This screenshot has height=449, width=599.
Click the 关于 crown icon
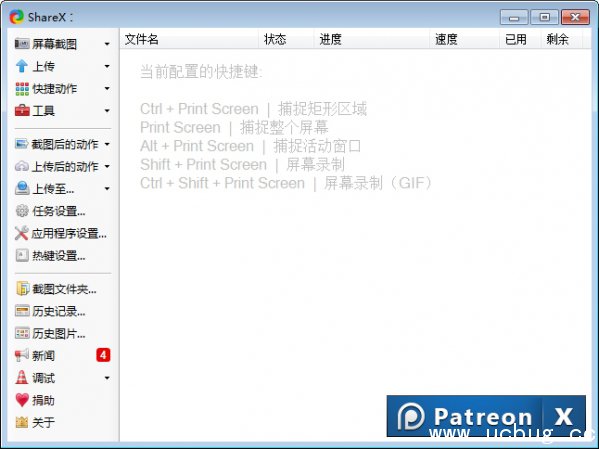[x=22, y=422]
